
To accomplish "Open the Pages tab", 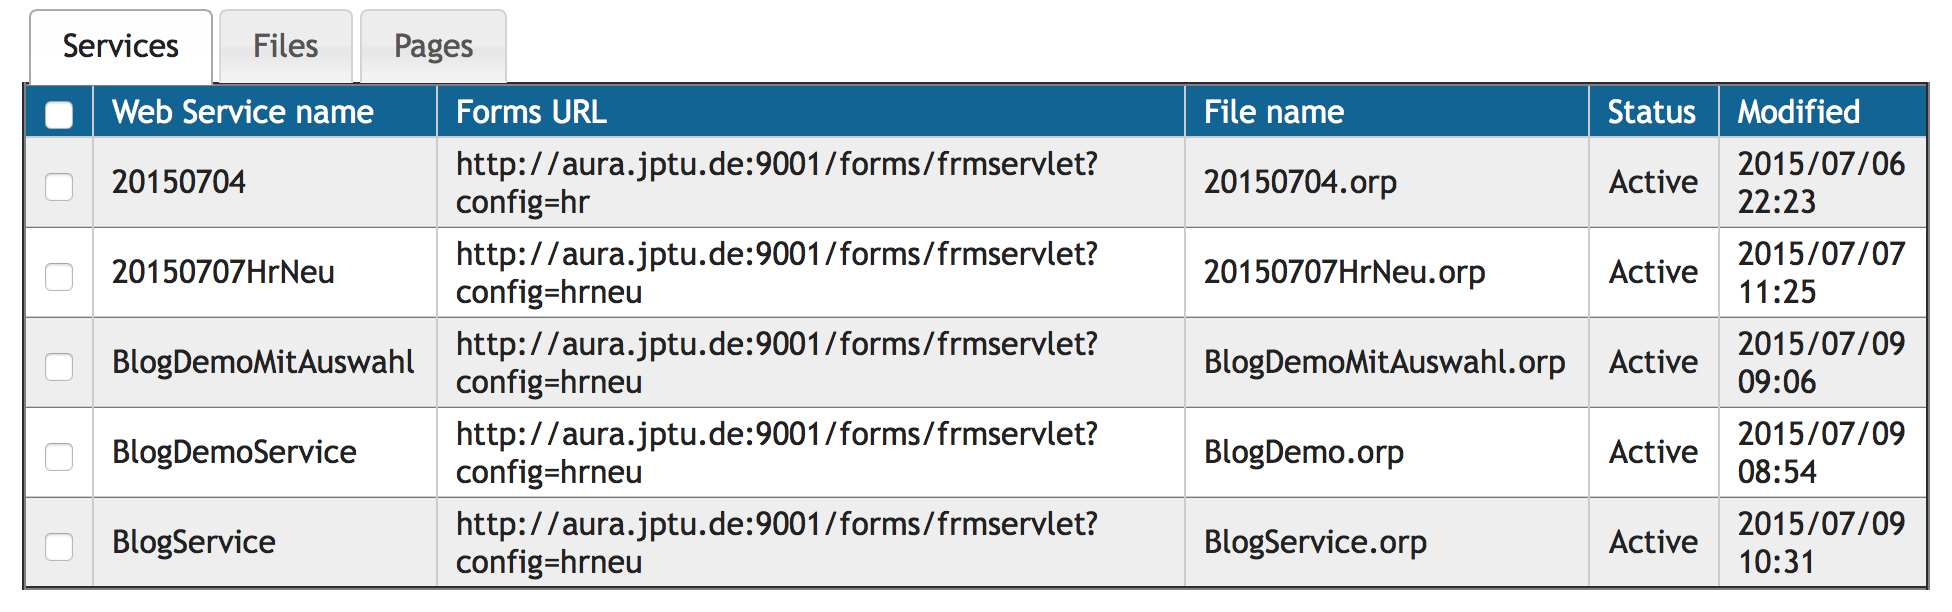I will tap(433, 46).
